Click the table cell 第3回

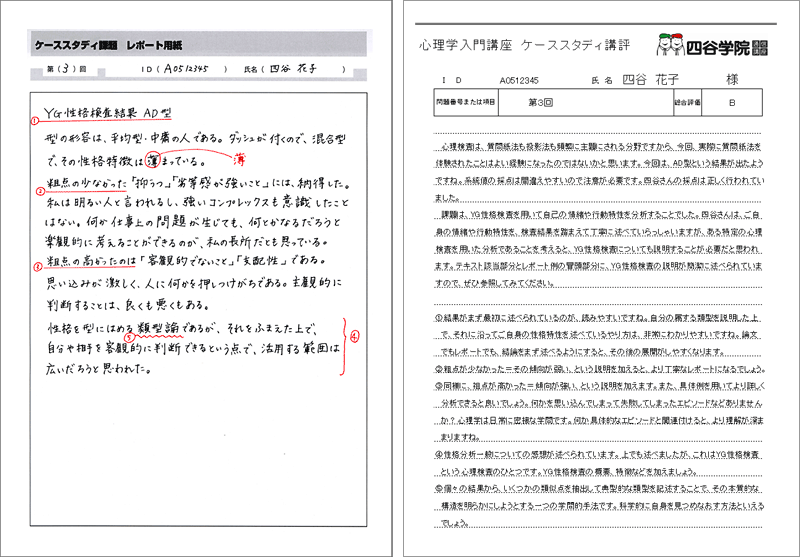pos(586,103)
